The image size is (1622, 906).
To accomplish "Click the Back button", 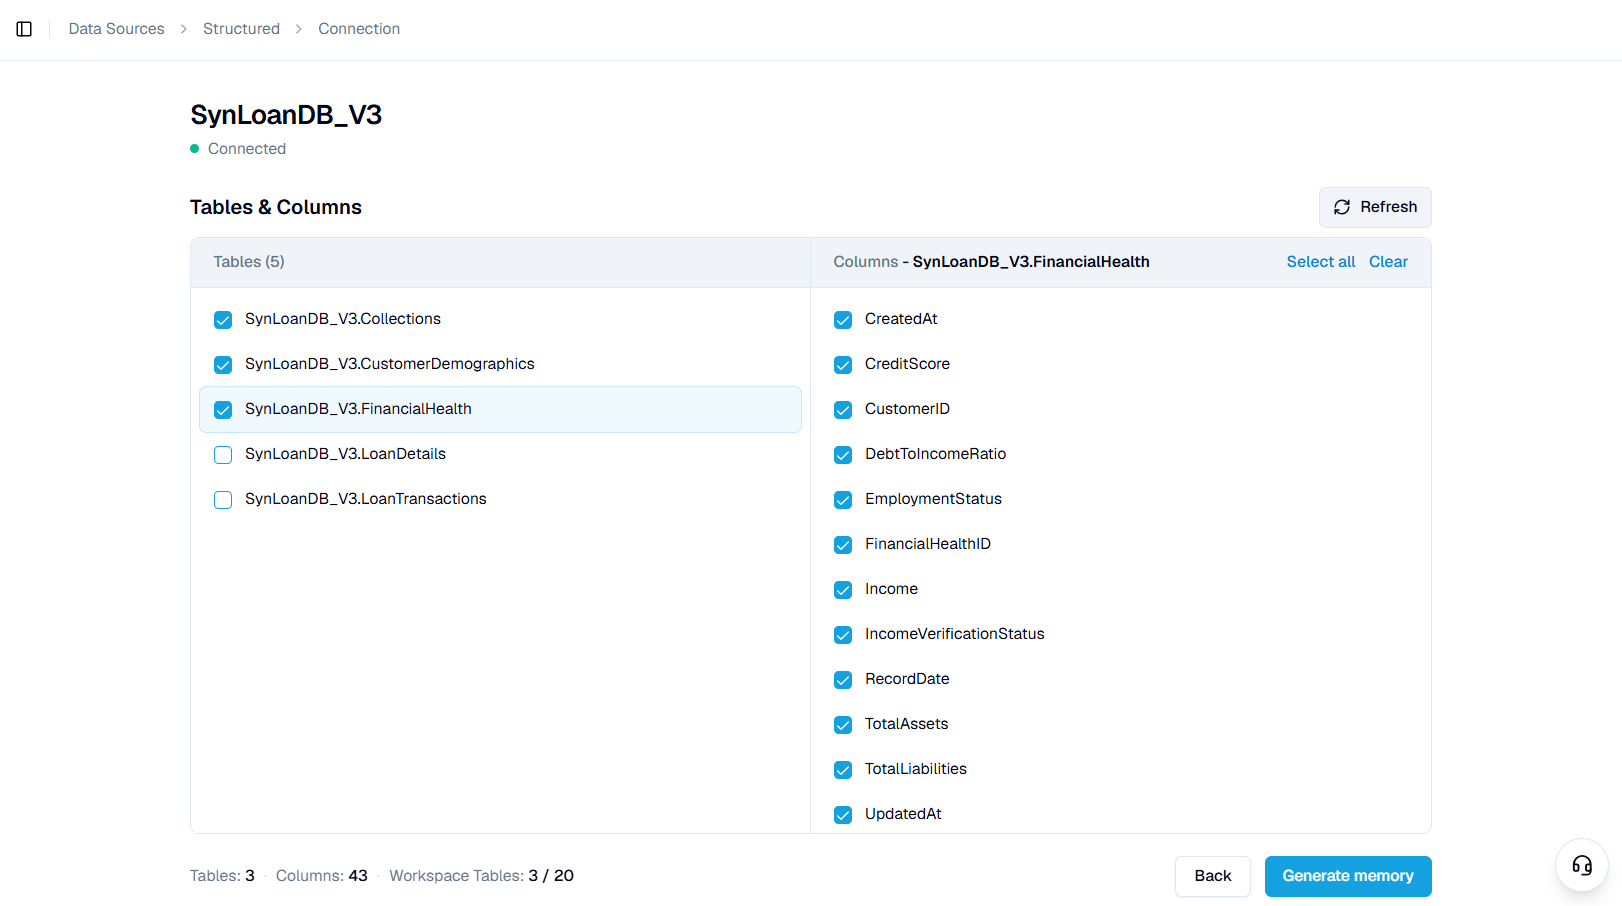I will point(1212,876).
